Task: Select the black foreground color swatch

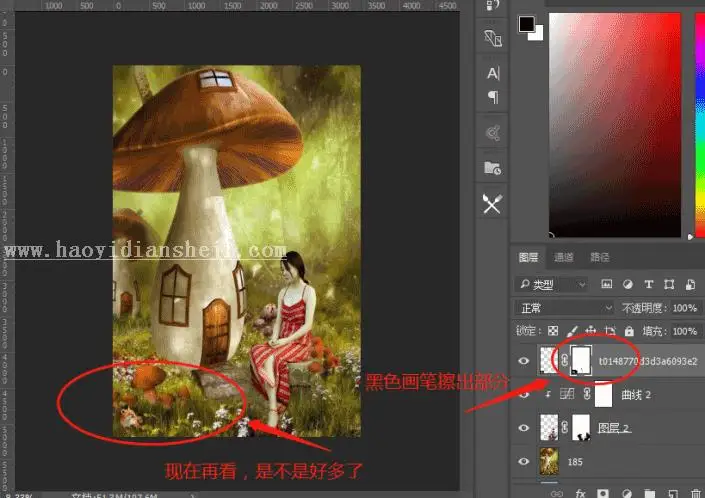Action: point(526,24)
